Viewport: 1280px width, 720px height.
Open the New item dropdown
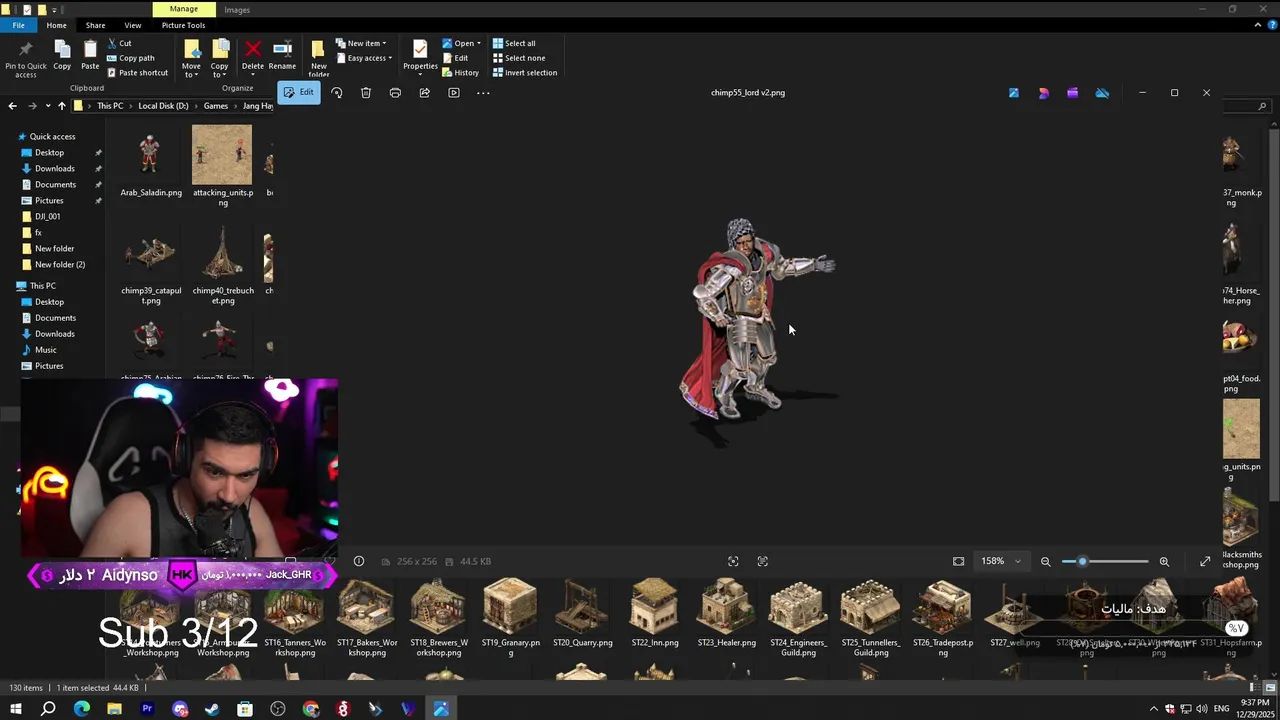[x=361, y=43]
